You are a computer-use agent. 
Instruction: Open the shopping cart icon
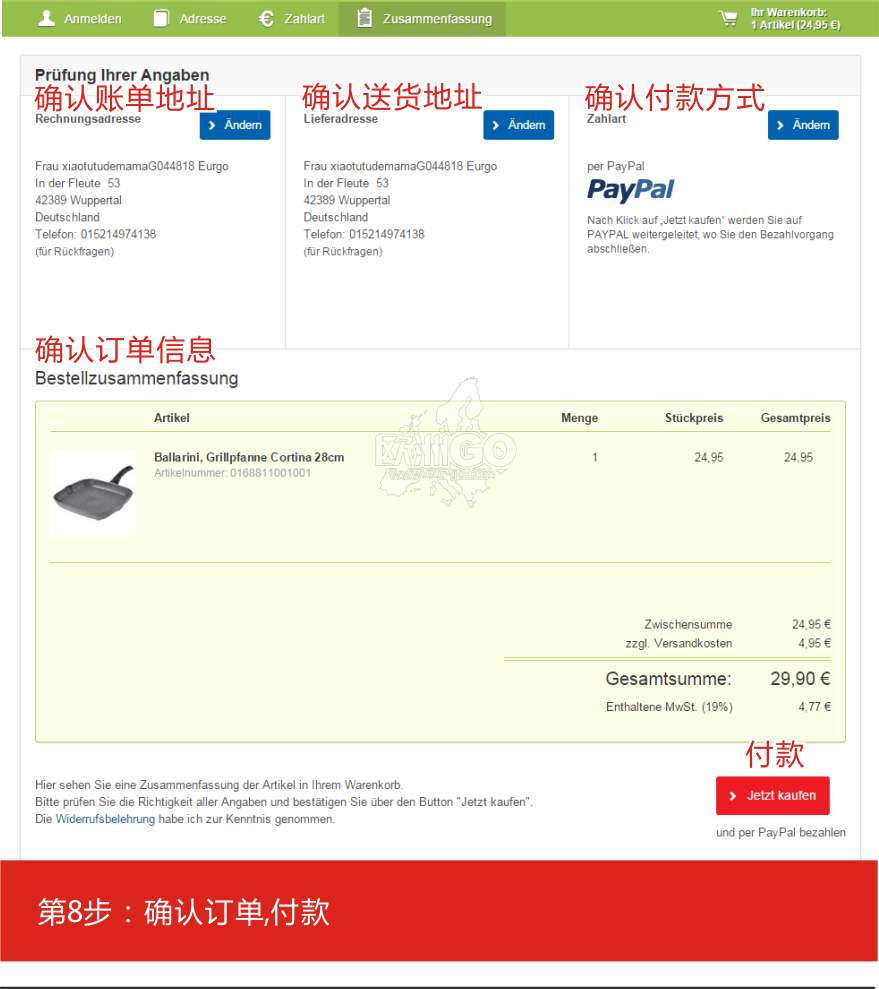point(728,19)
